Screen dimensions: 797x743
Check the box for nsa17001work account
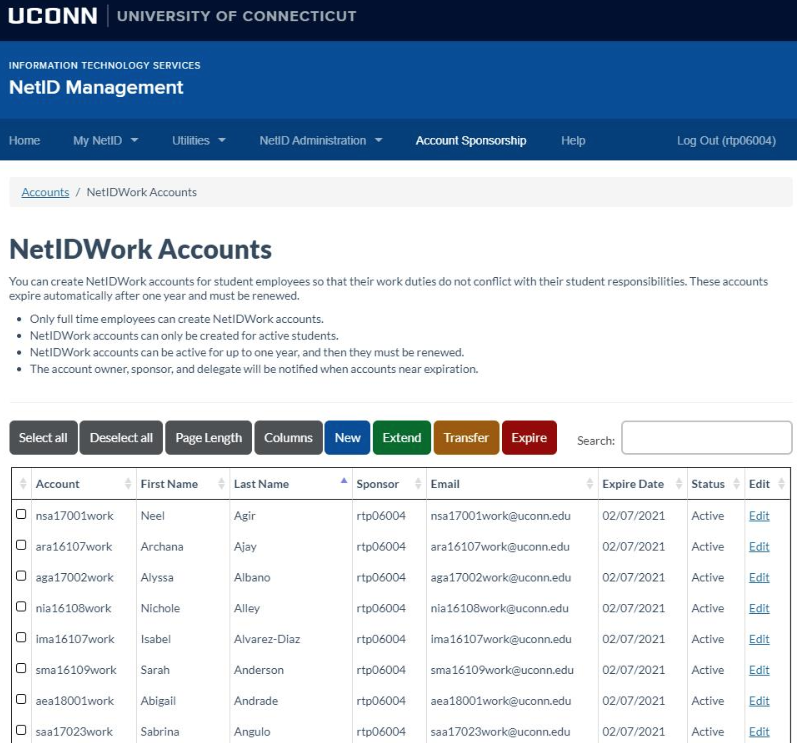[21, 515]
